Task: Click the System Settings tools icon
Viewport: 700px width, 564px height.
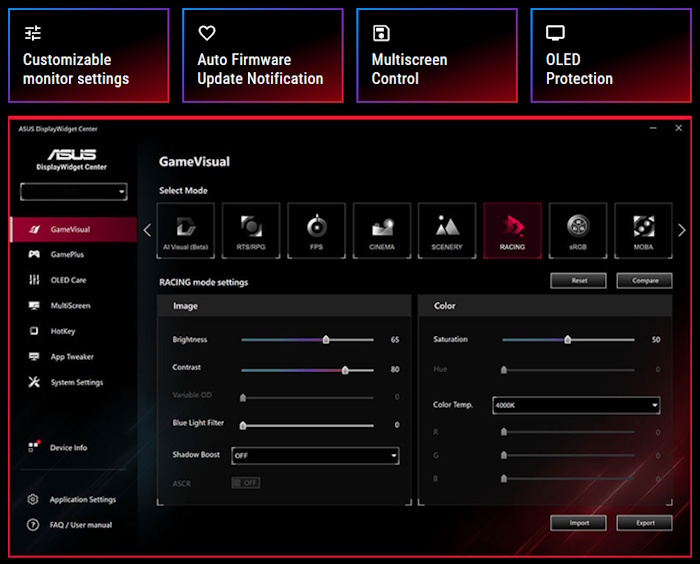Action: (34, 382)
